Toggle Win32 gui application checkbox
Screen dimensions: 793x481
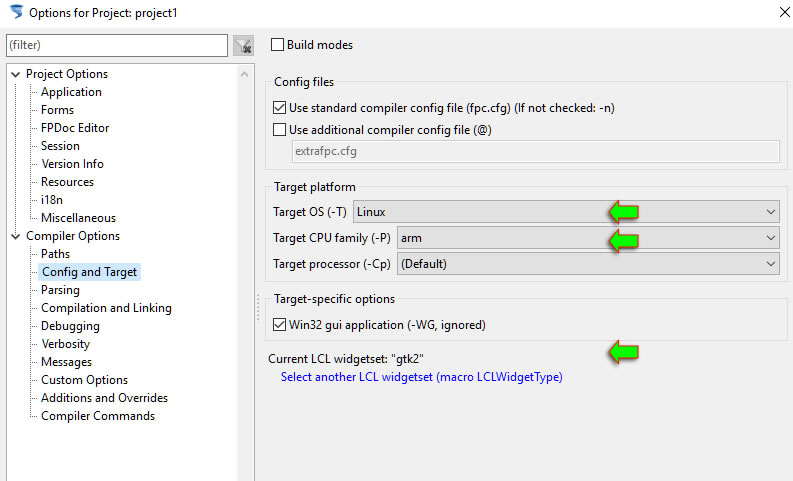(279, 325)
